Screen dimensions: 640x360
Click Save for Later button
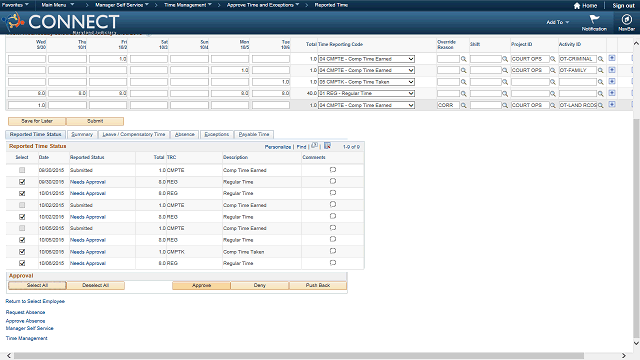point(37,121)
